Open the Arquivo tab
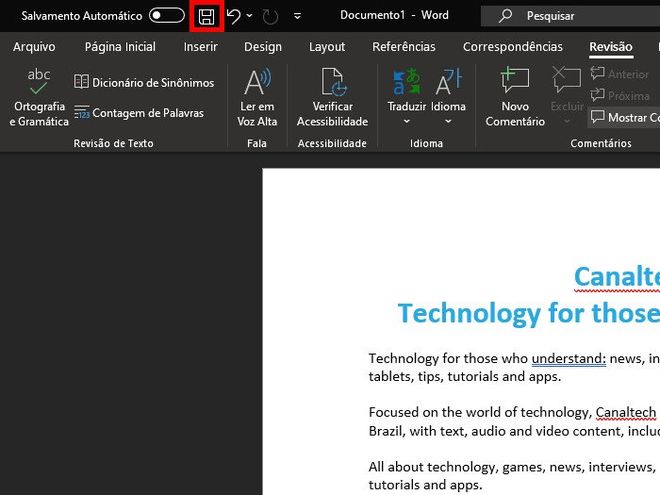Image resolution: width=660 pixels, height=495 pixels. (34, 46)
